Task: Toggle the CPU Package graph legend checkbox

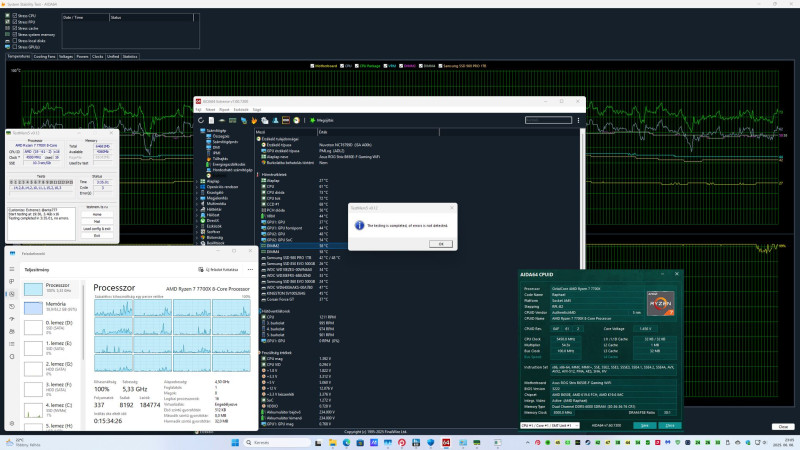Action: (357, 66)
